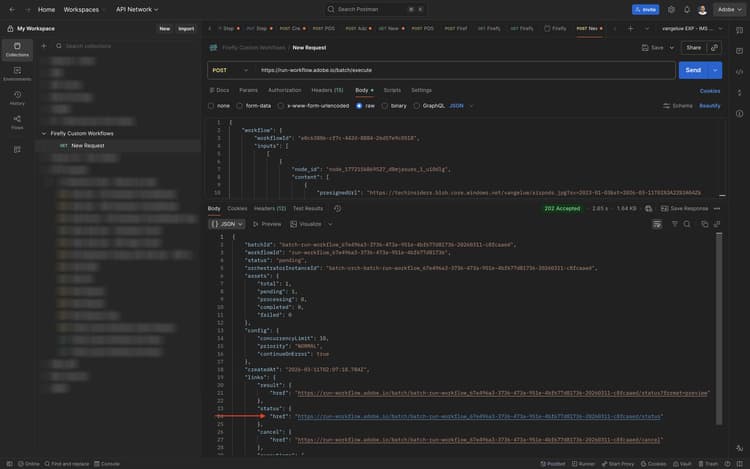
Task: Switch to the request Headers tab
Action: pyautogui.click(x=327, y=90)
